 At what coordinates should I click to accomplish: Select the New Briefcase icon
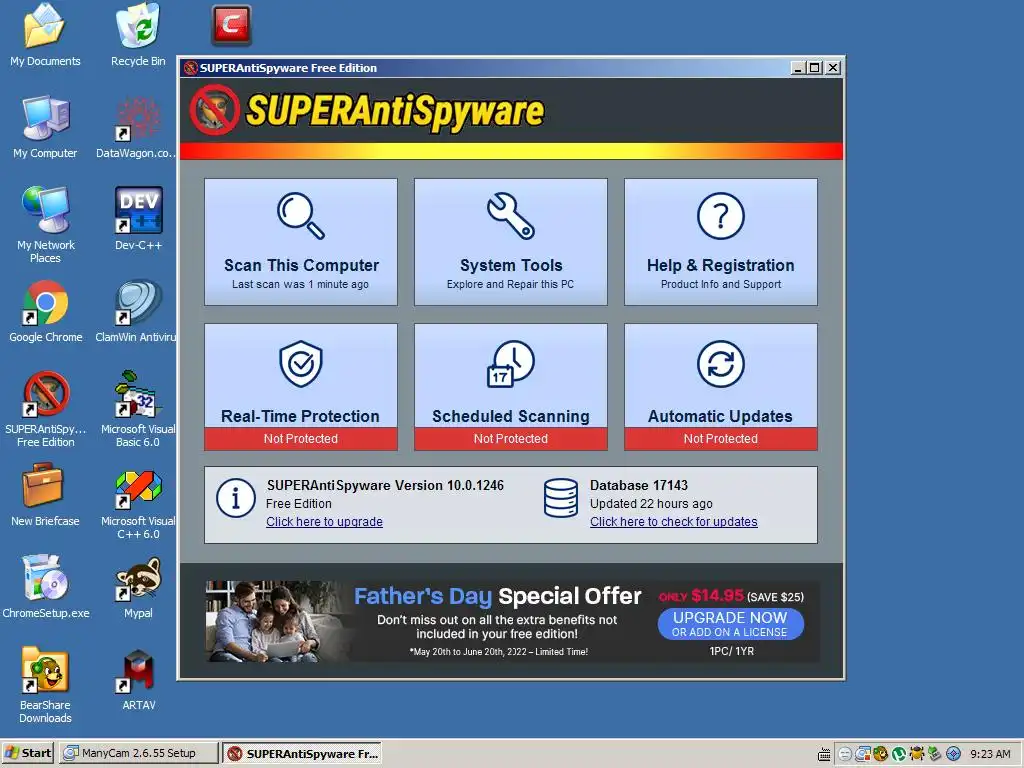43,486
